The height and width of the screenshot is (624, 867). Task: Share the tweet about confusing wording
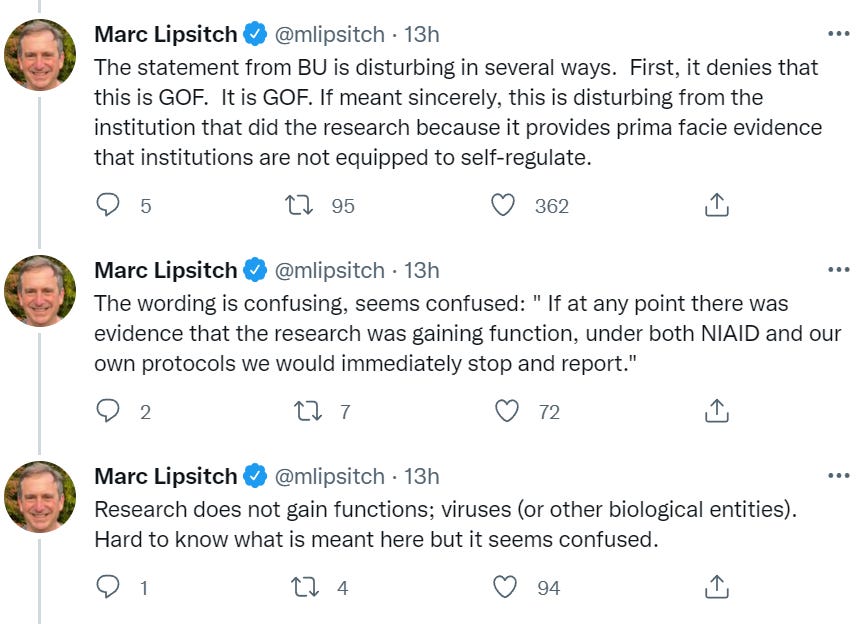(715, 411)
